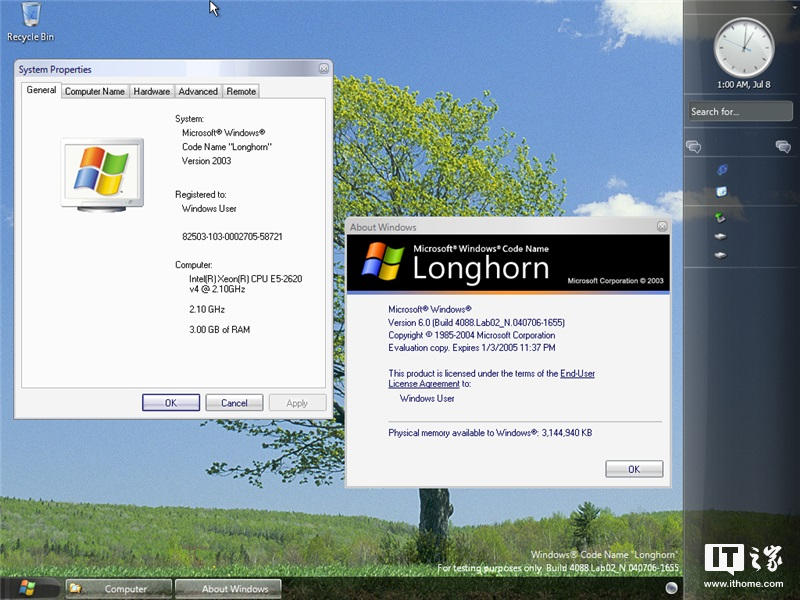The image size is (800, 600).
Task: Click the 'Longhorn' banner title text
Action: pyautogui.click(x=481, y=268)
